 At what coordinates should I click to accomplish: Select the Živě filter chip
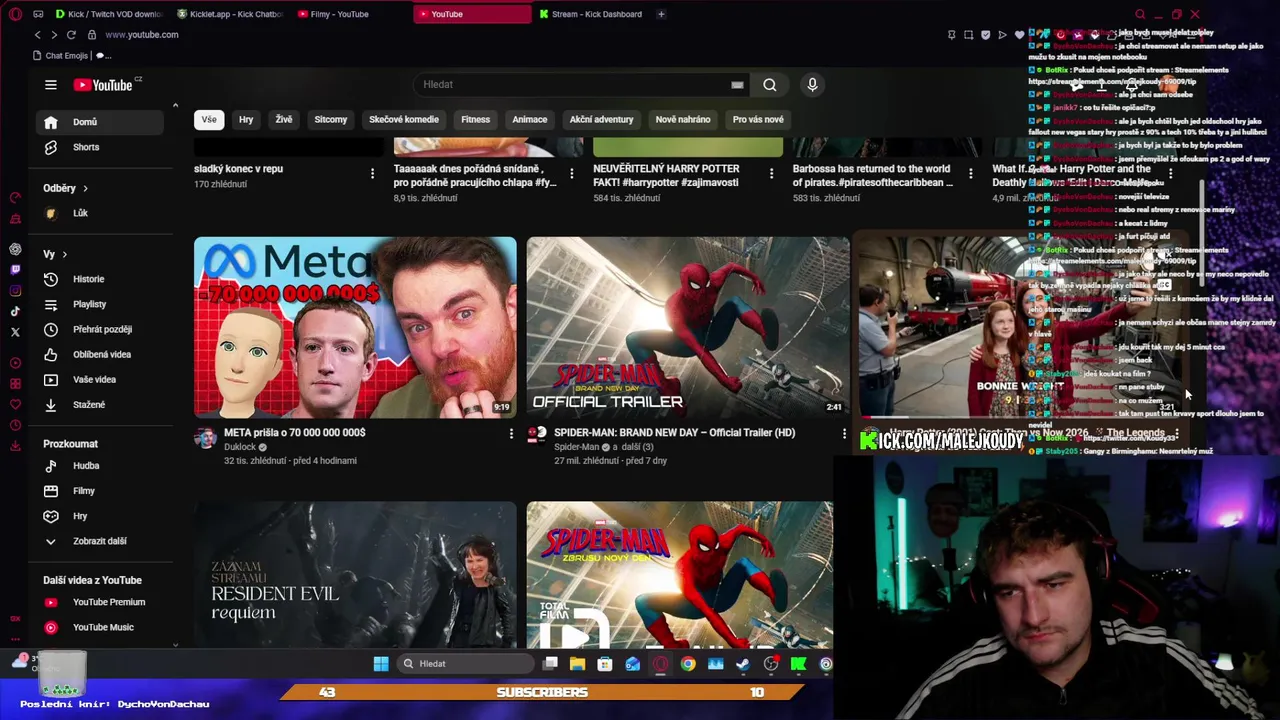click(x=284, y=120)
